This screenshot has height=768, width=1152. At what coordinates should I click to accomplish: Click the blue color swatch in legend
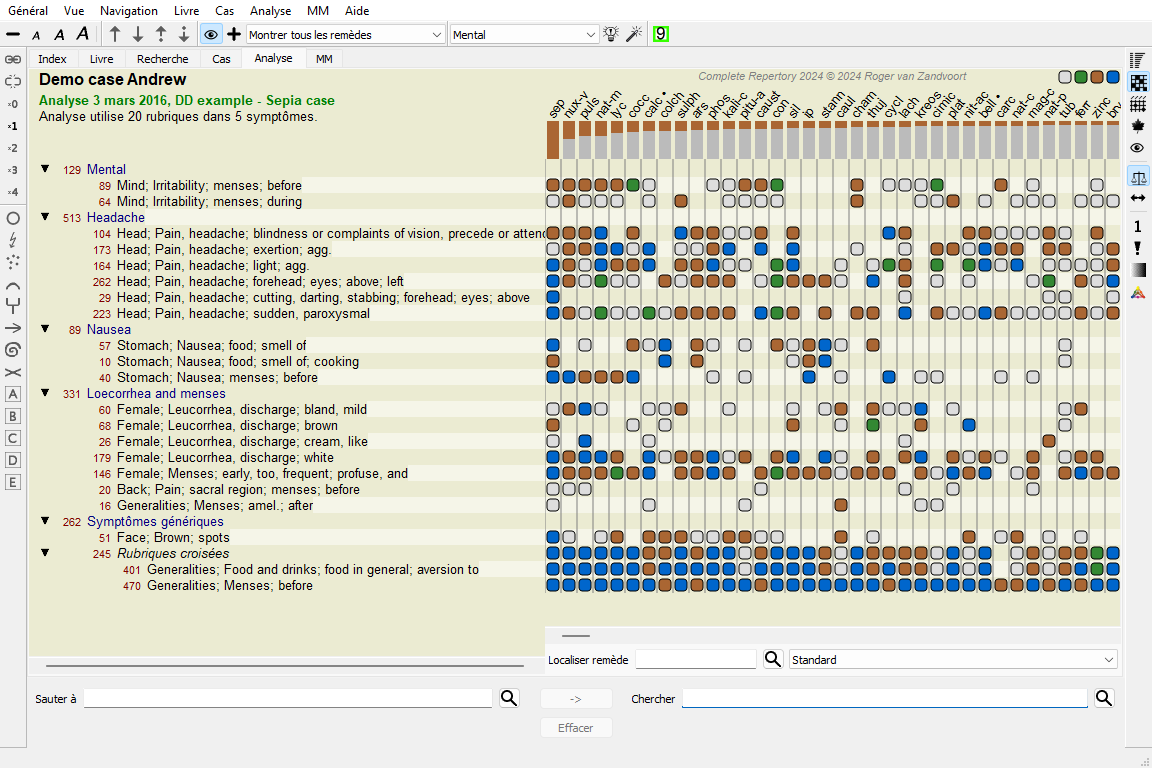click(x=1113, y=77)
